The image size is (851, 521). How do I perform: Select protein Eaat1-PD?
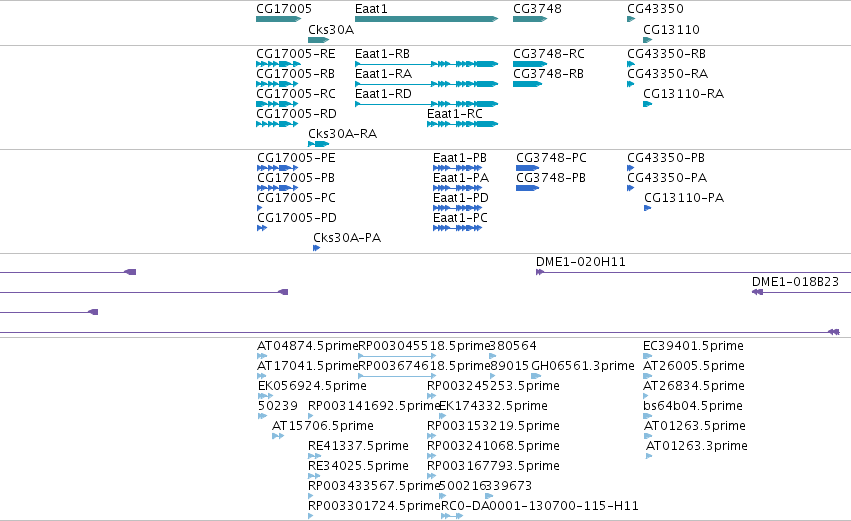pos(458,208)
